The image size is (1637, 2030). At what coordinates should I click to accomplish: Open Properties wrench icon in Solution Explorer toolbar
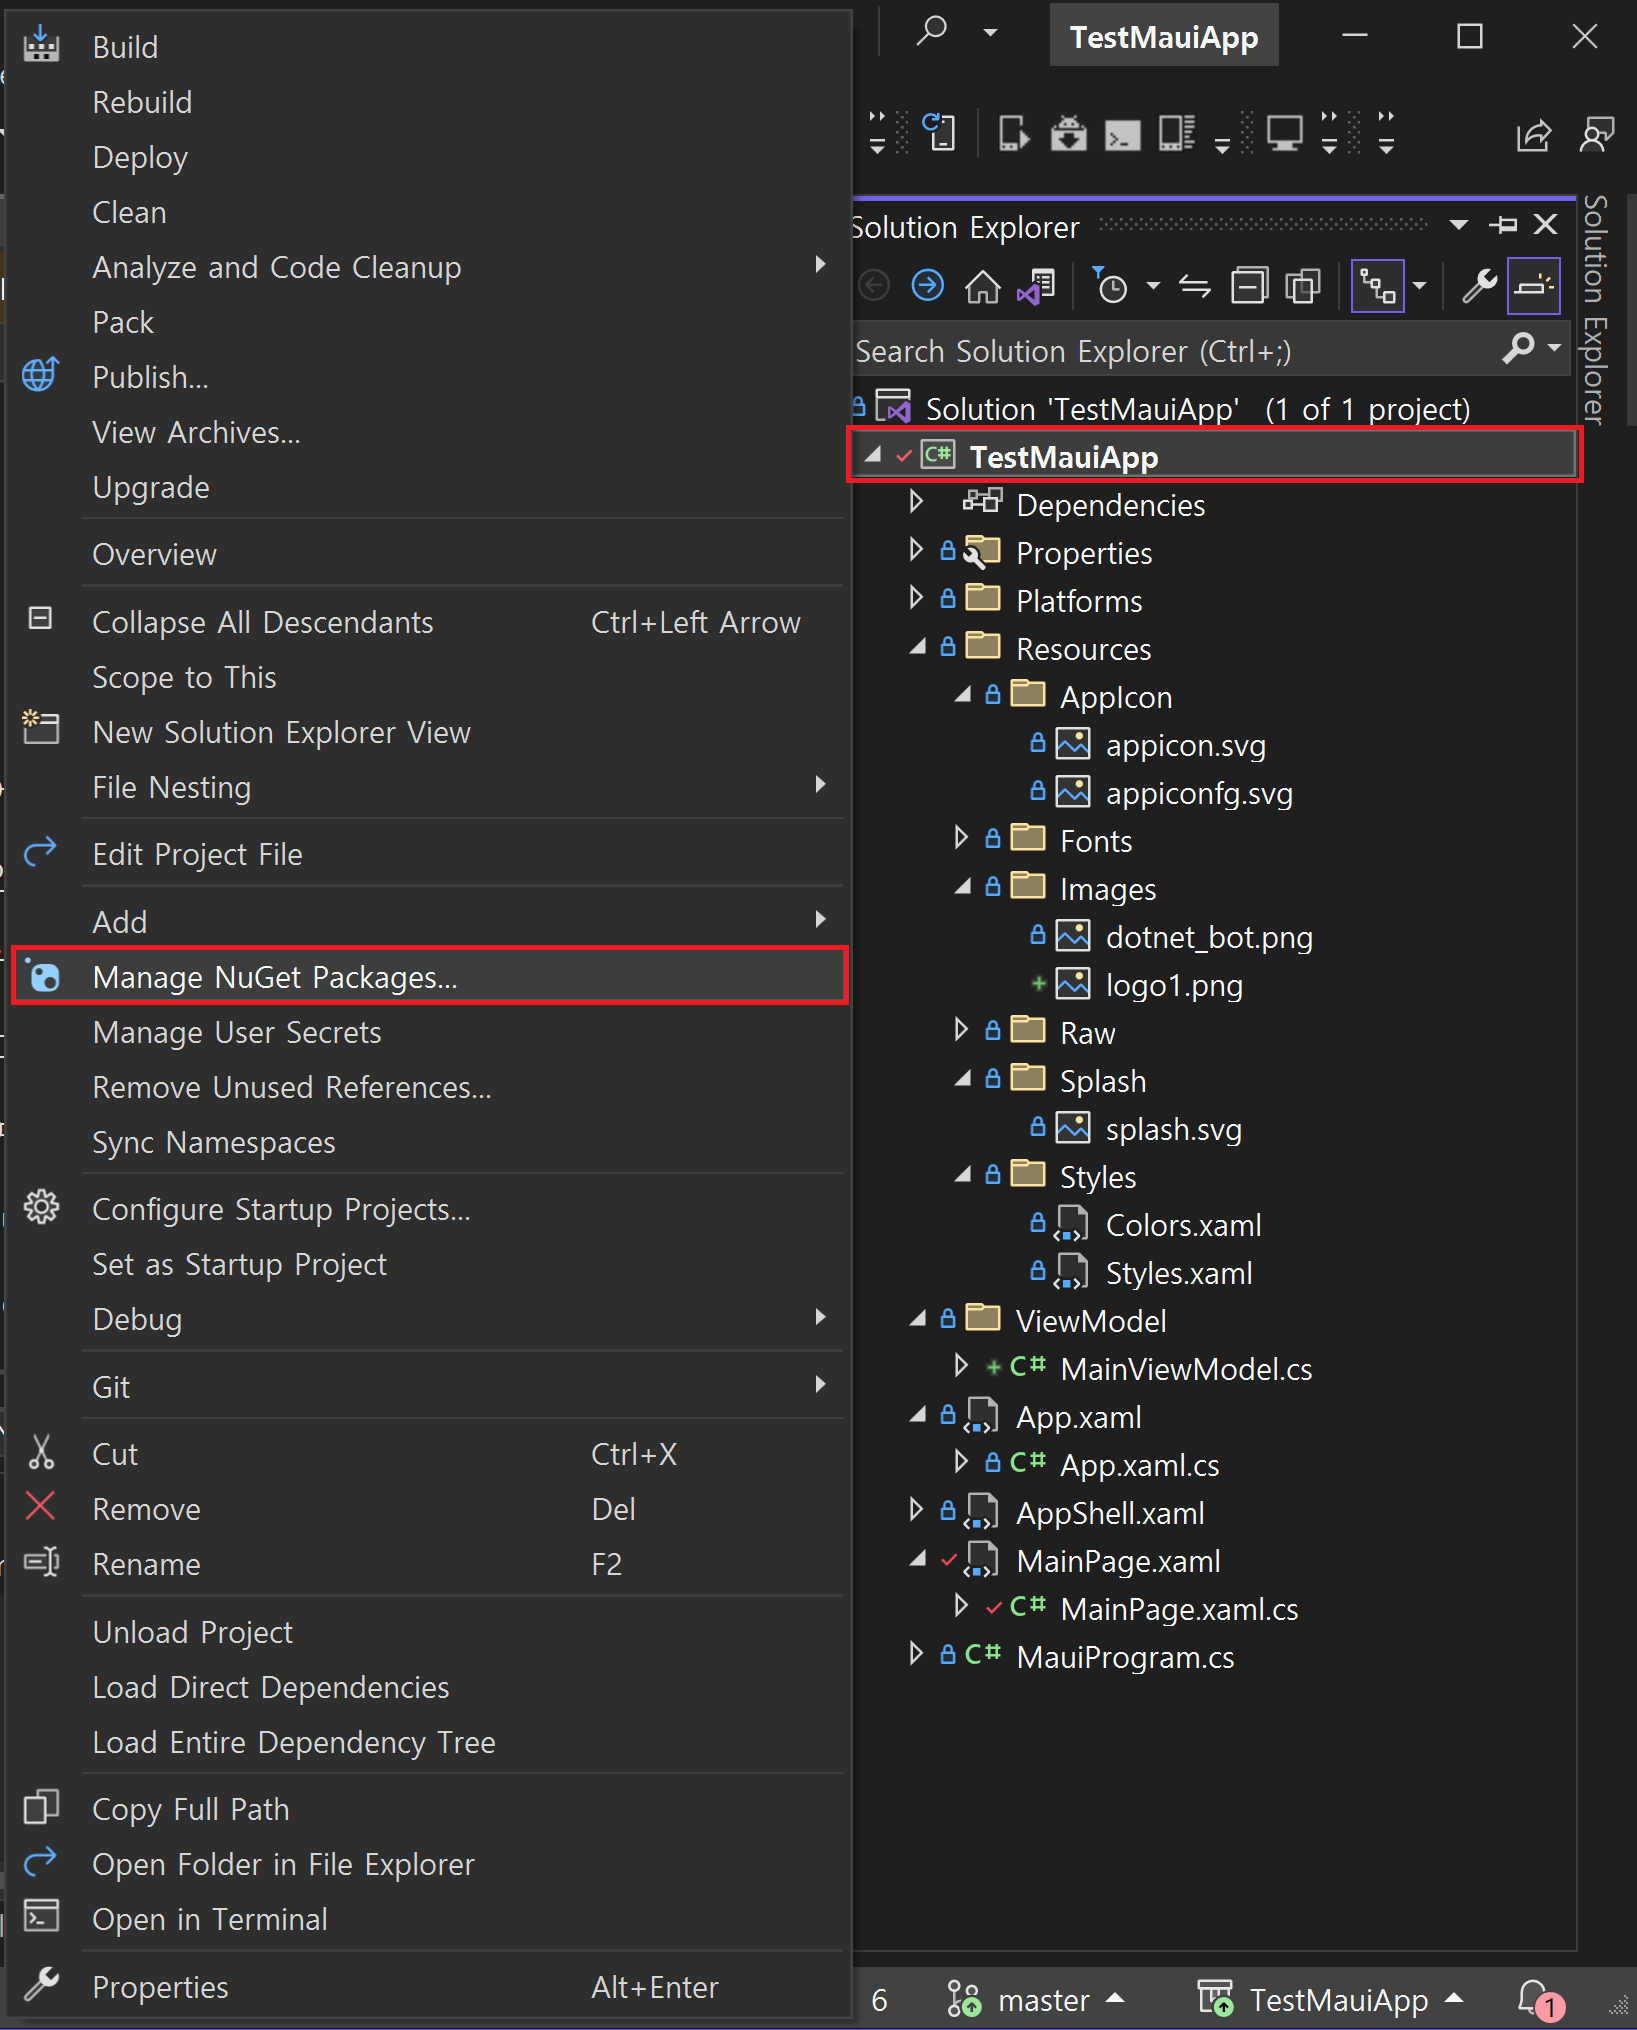tap(1478, 288)
